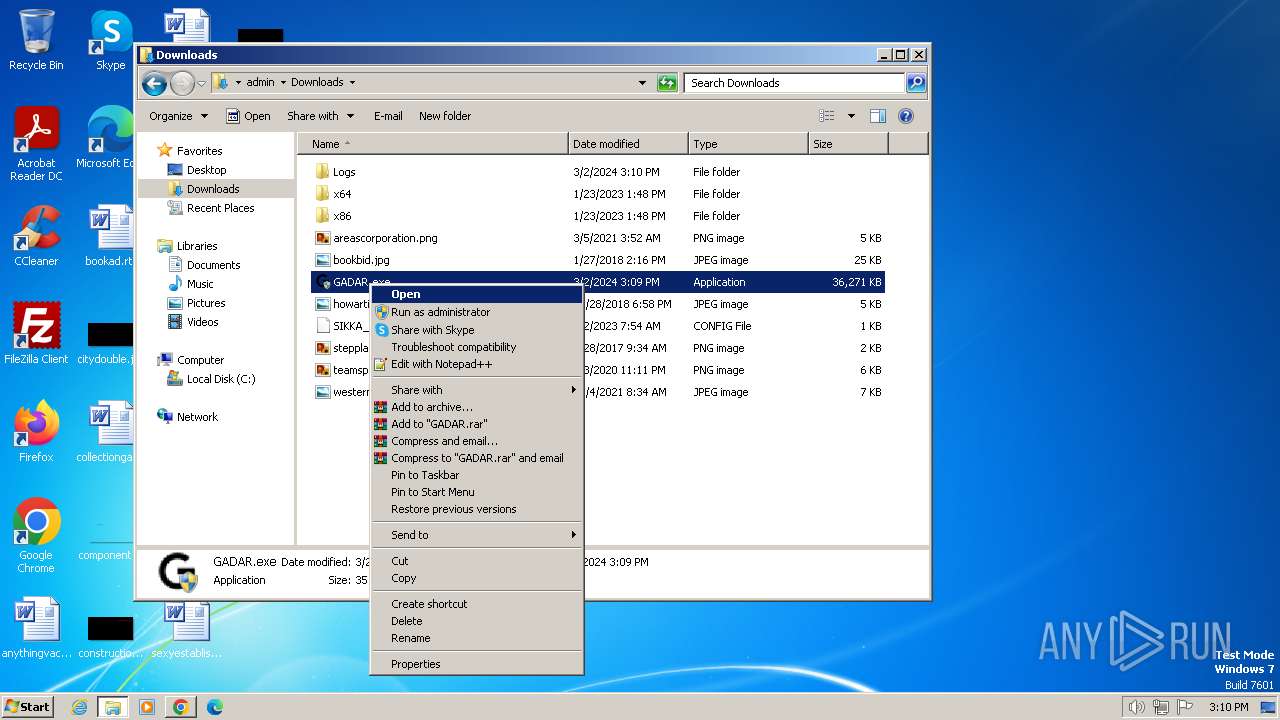Expand Share with submenu in context menu

pos(476,390)
